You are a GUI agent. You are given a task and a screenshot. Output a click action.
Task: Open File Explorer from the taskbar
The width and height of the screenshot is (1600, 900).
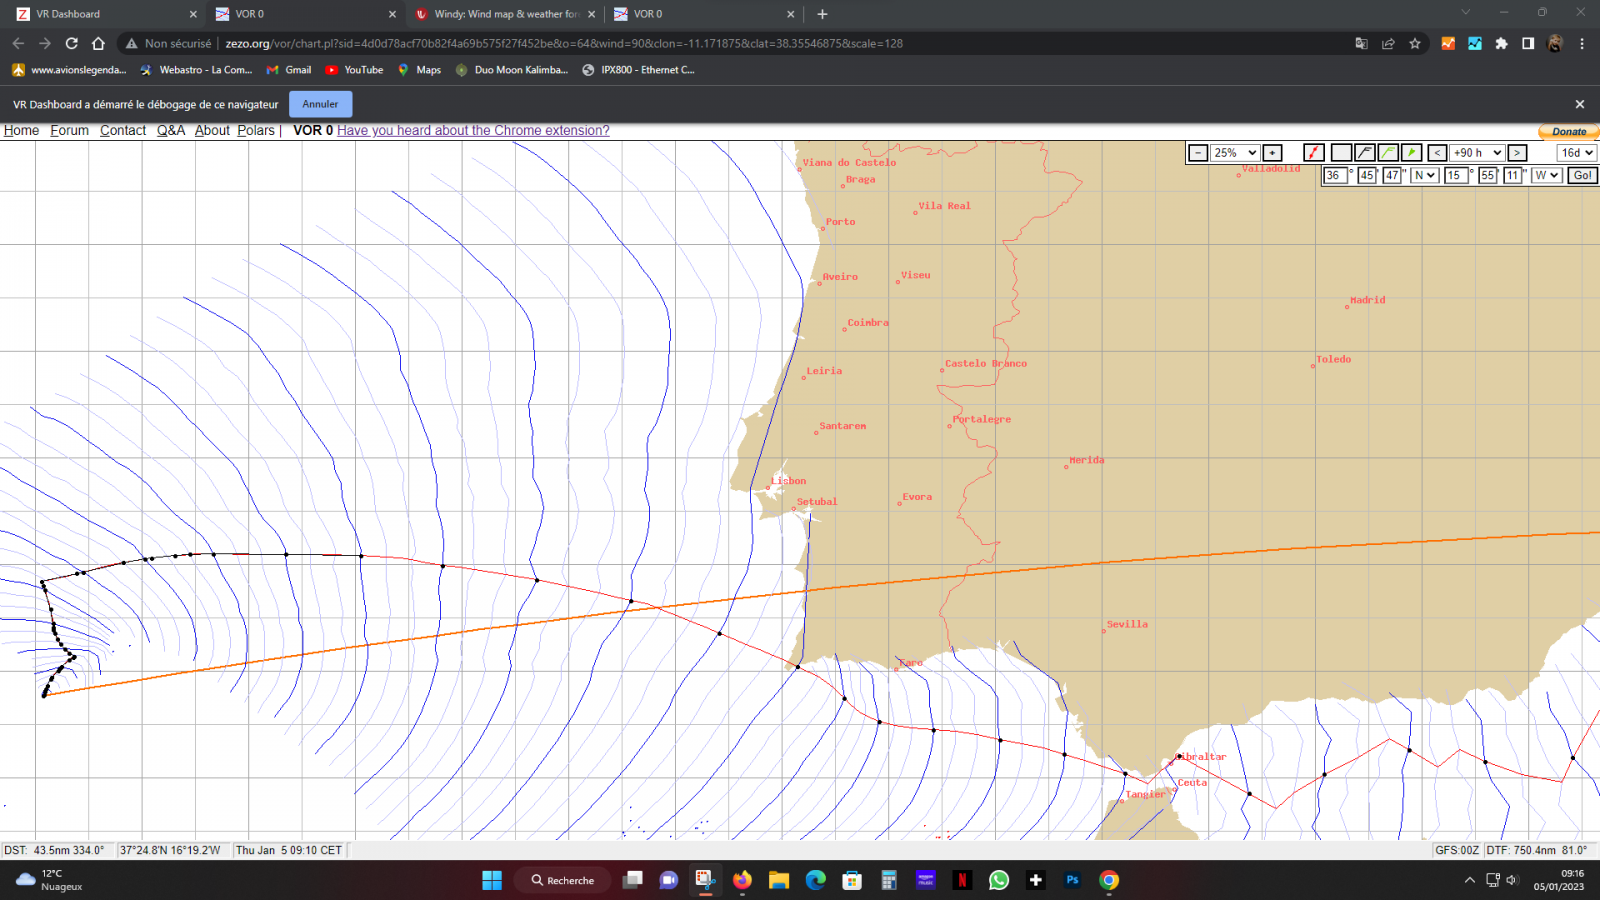[779, 880]
